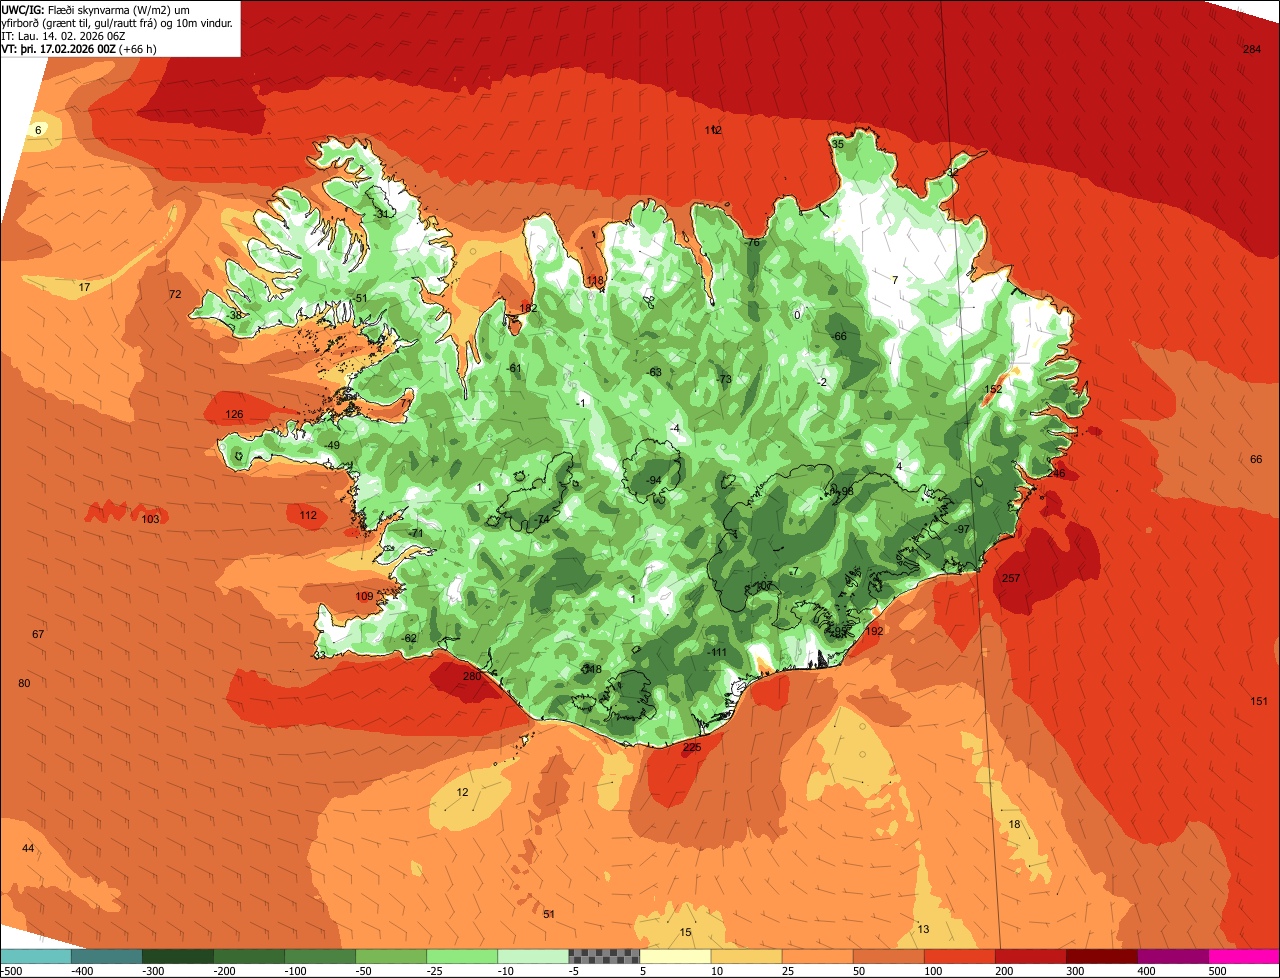This screenshot has width=1280, height=978.
Task: Select the -61 value in Northwest Iceland
Action: (515, 368)
